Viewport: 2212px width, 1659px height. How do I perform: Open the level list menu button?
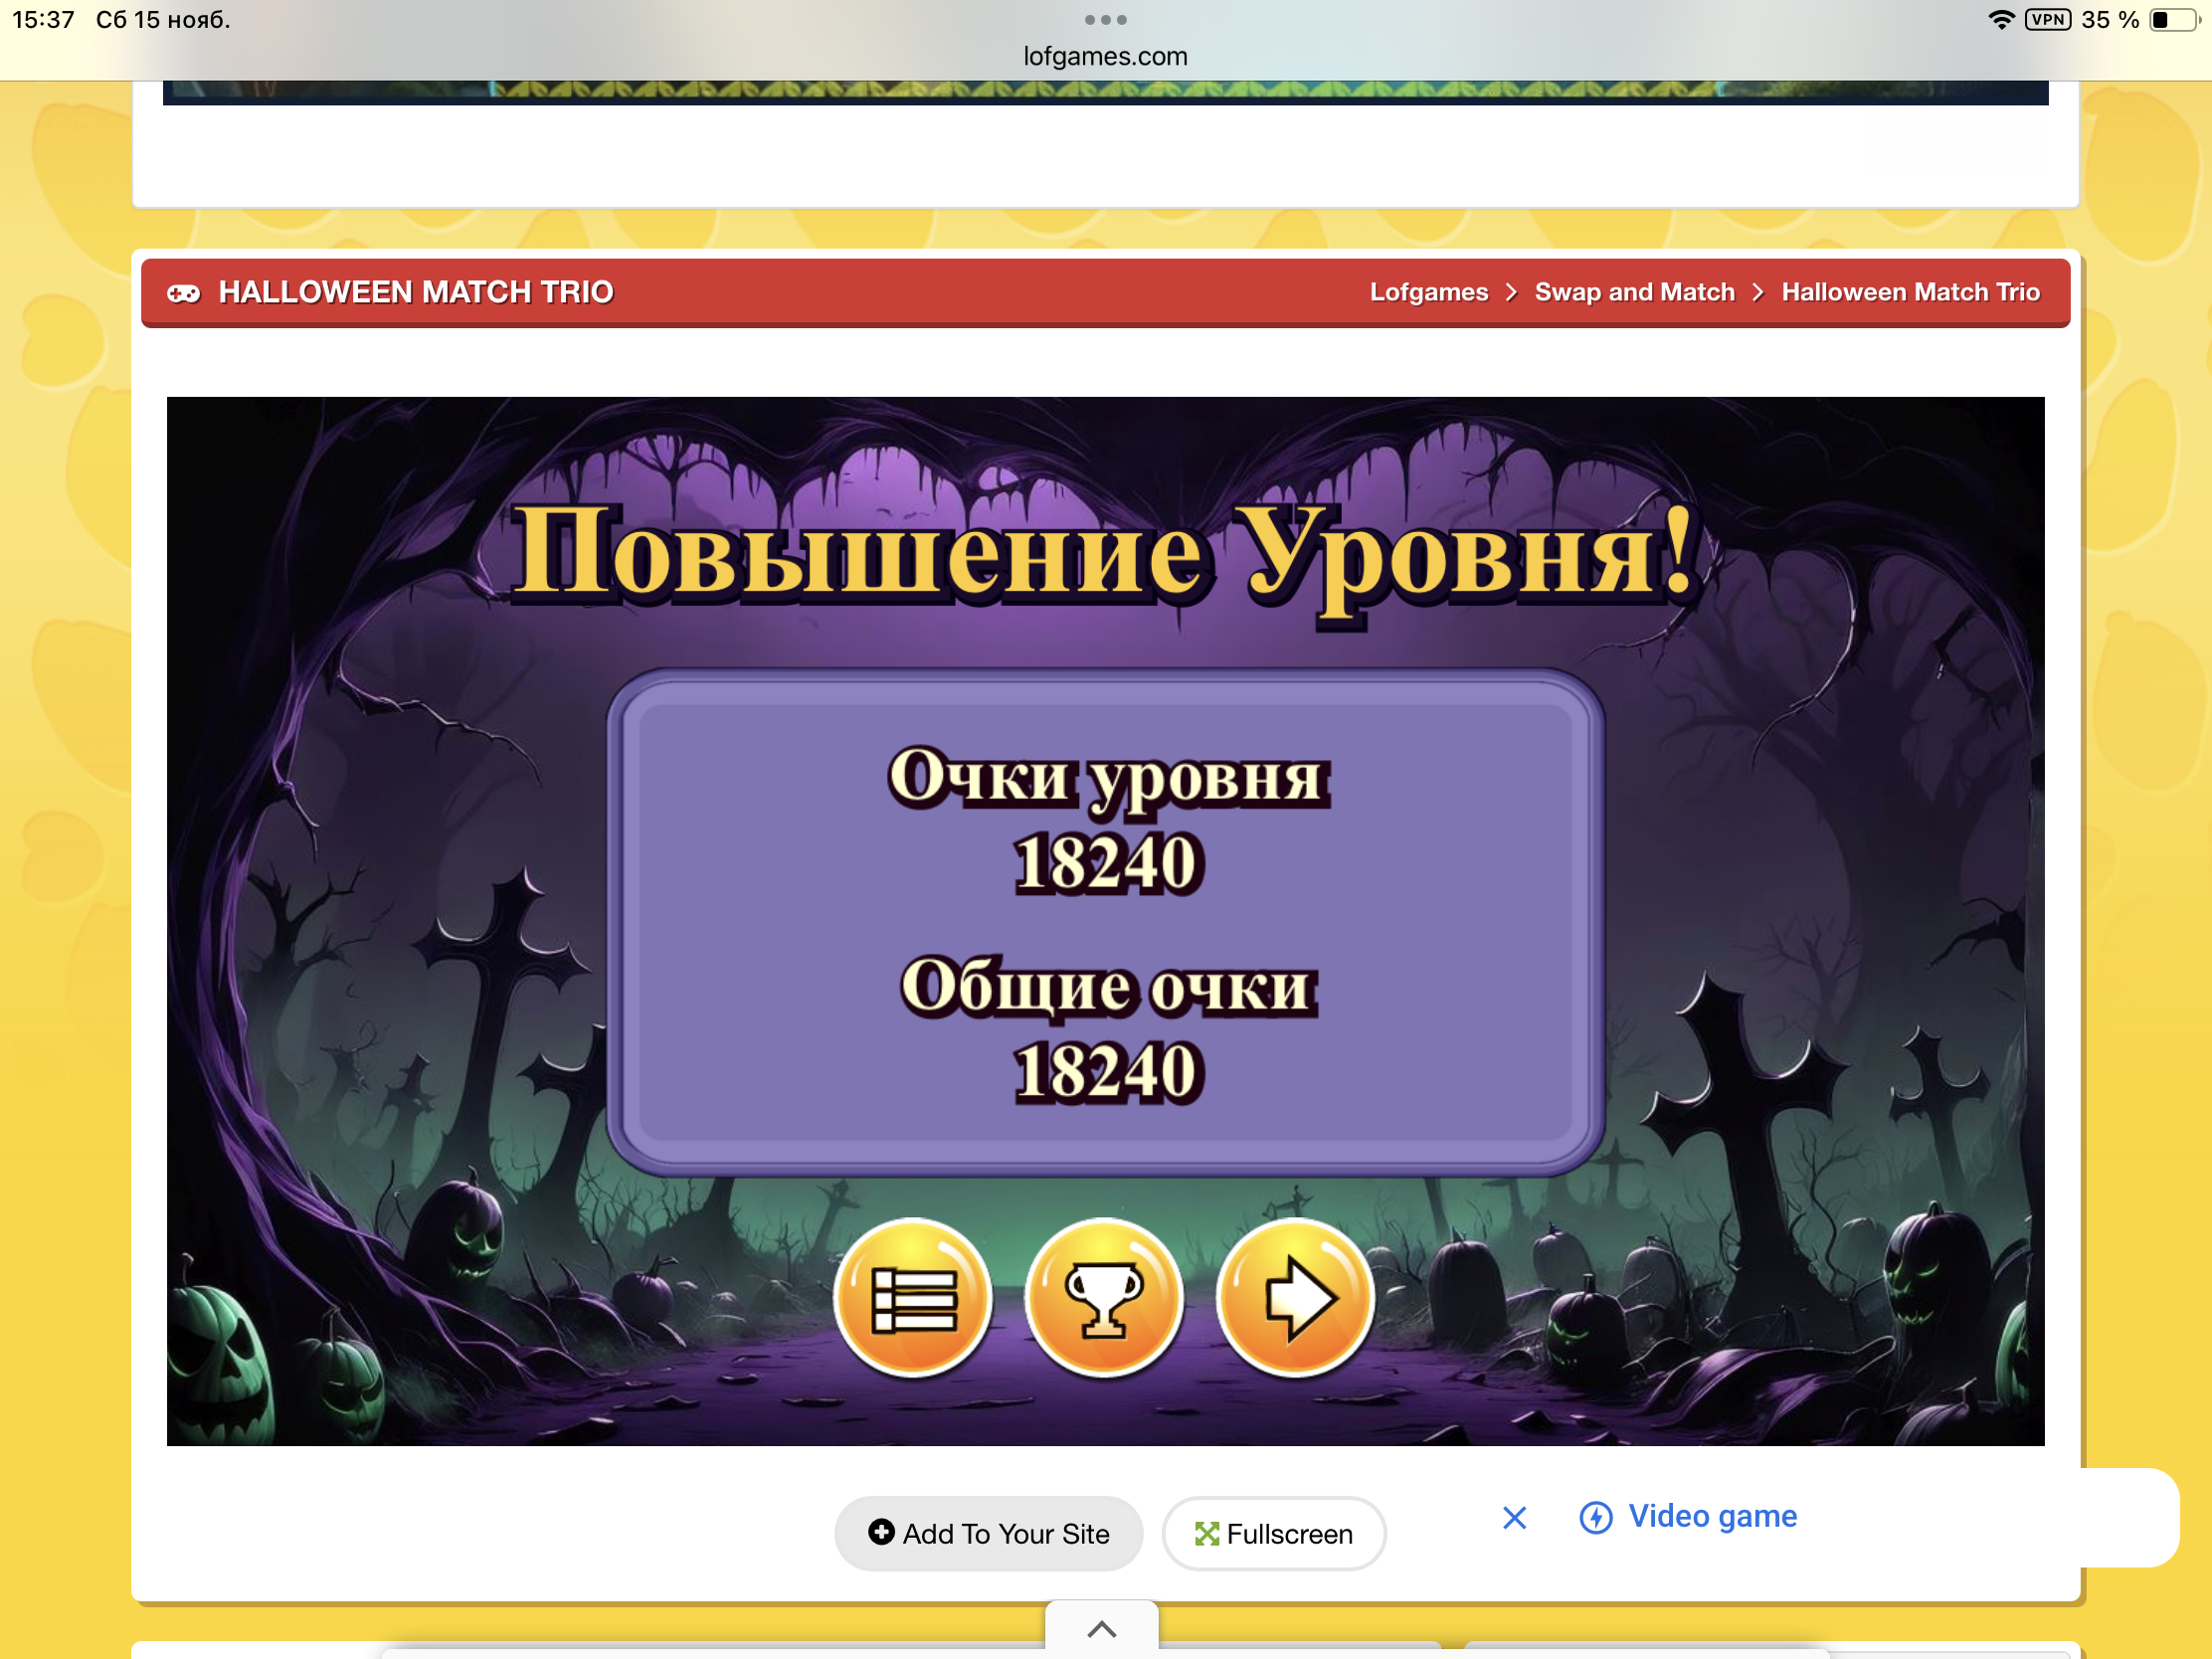(x=913, y=1297)
